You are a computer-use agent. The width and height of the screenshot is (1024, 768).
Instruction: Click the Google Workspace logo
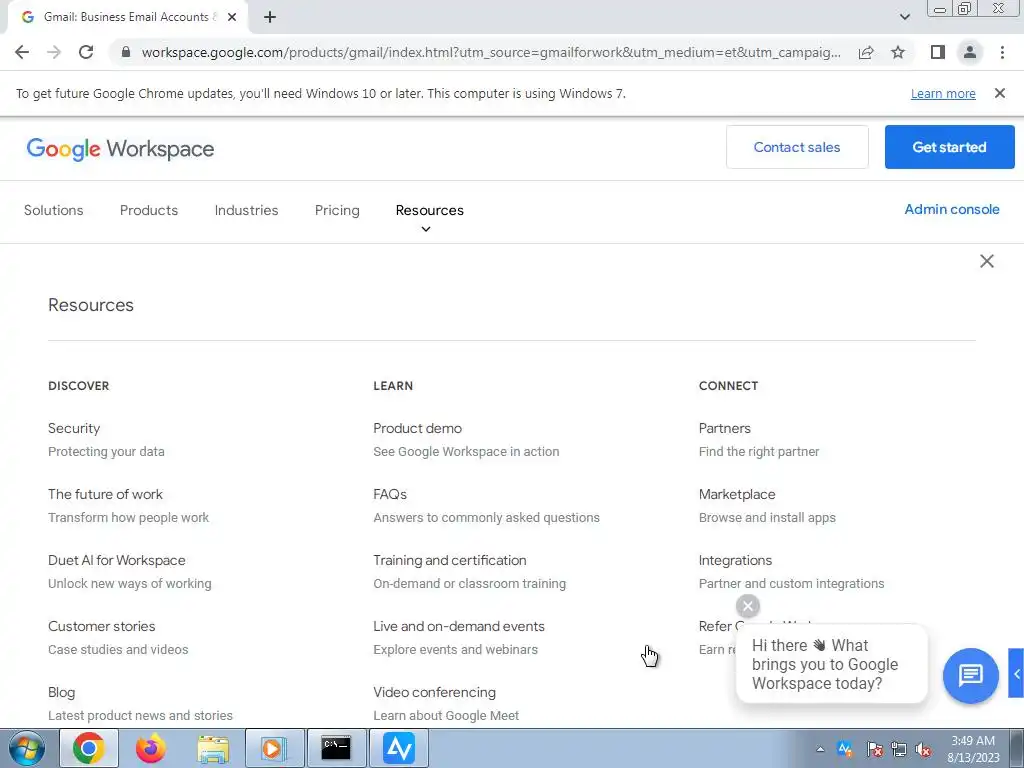pyautogui.click(x=120, y=149)
